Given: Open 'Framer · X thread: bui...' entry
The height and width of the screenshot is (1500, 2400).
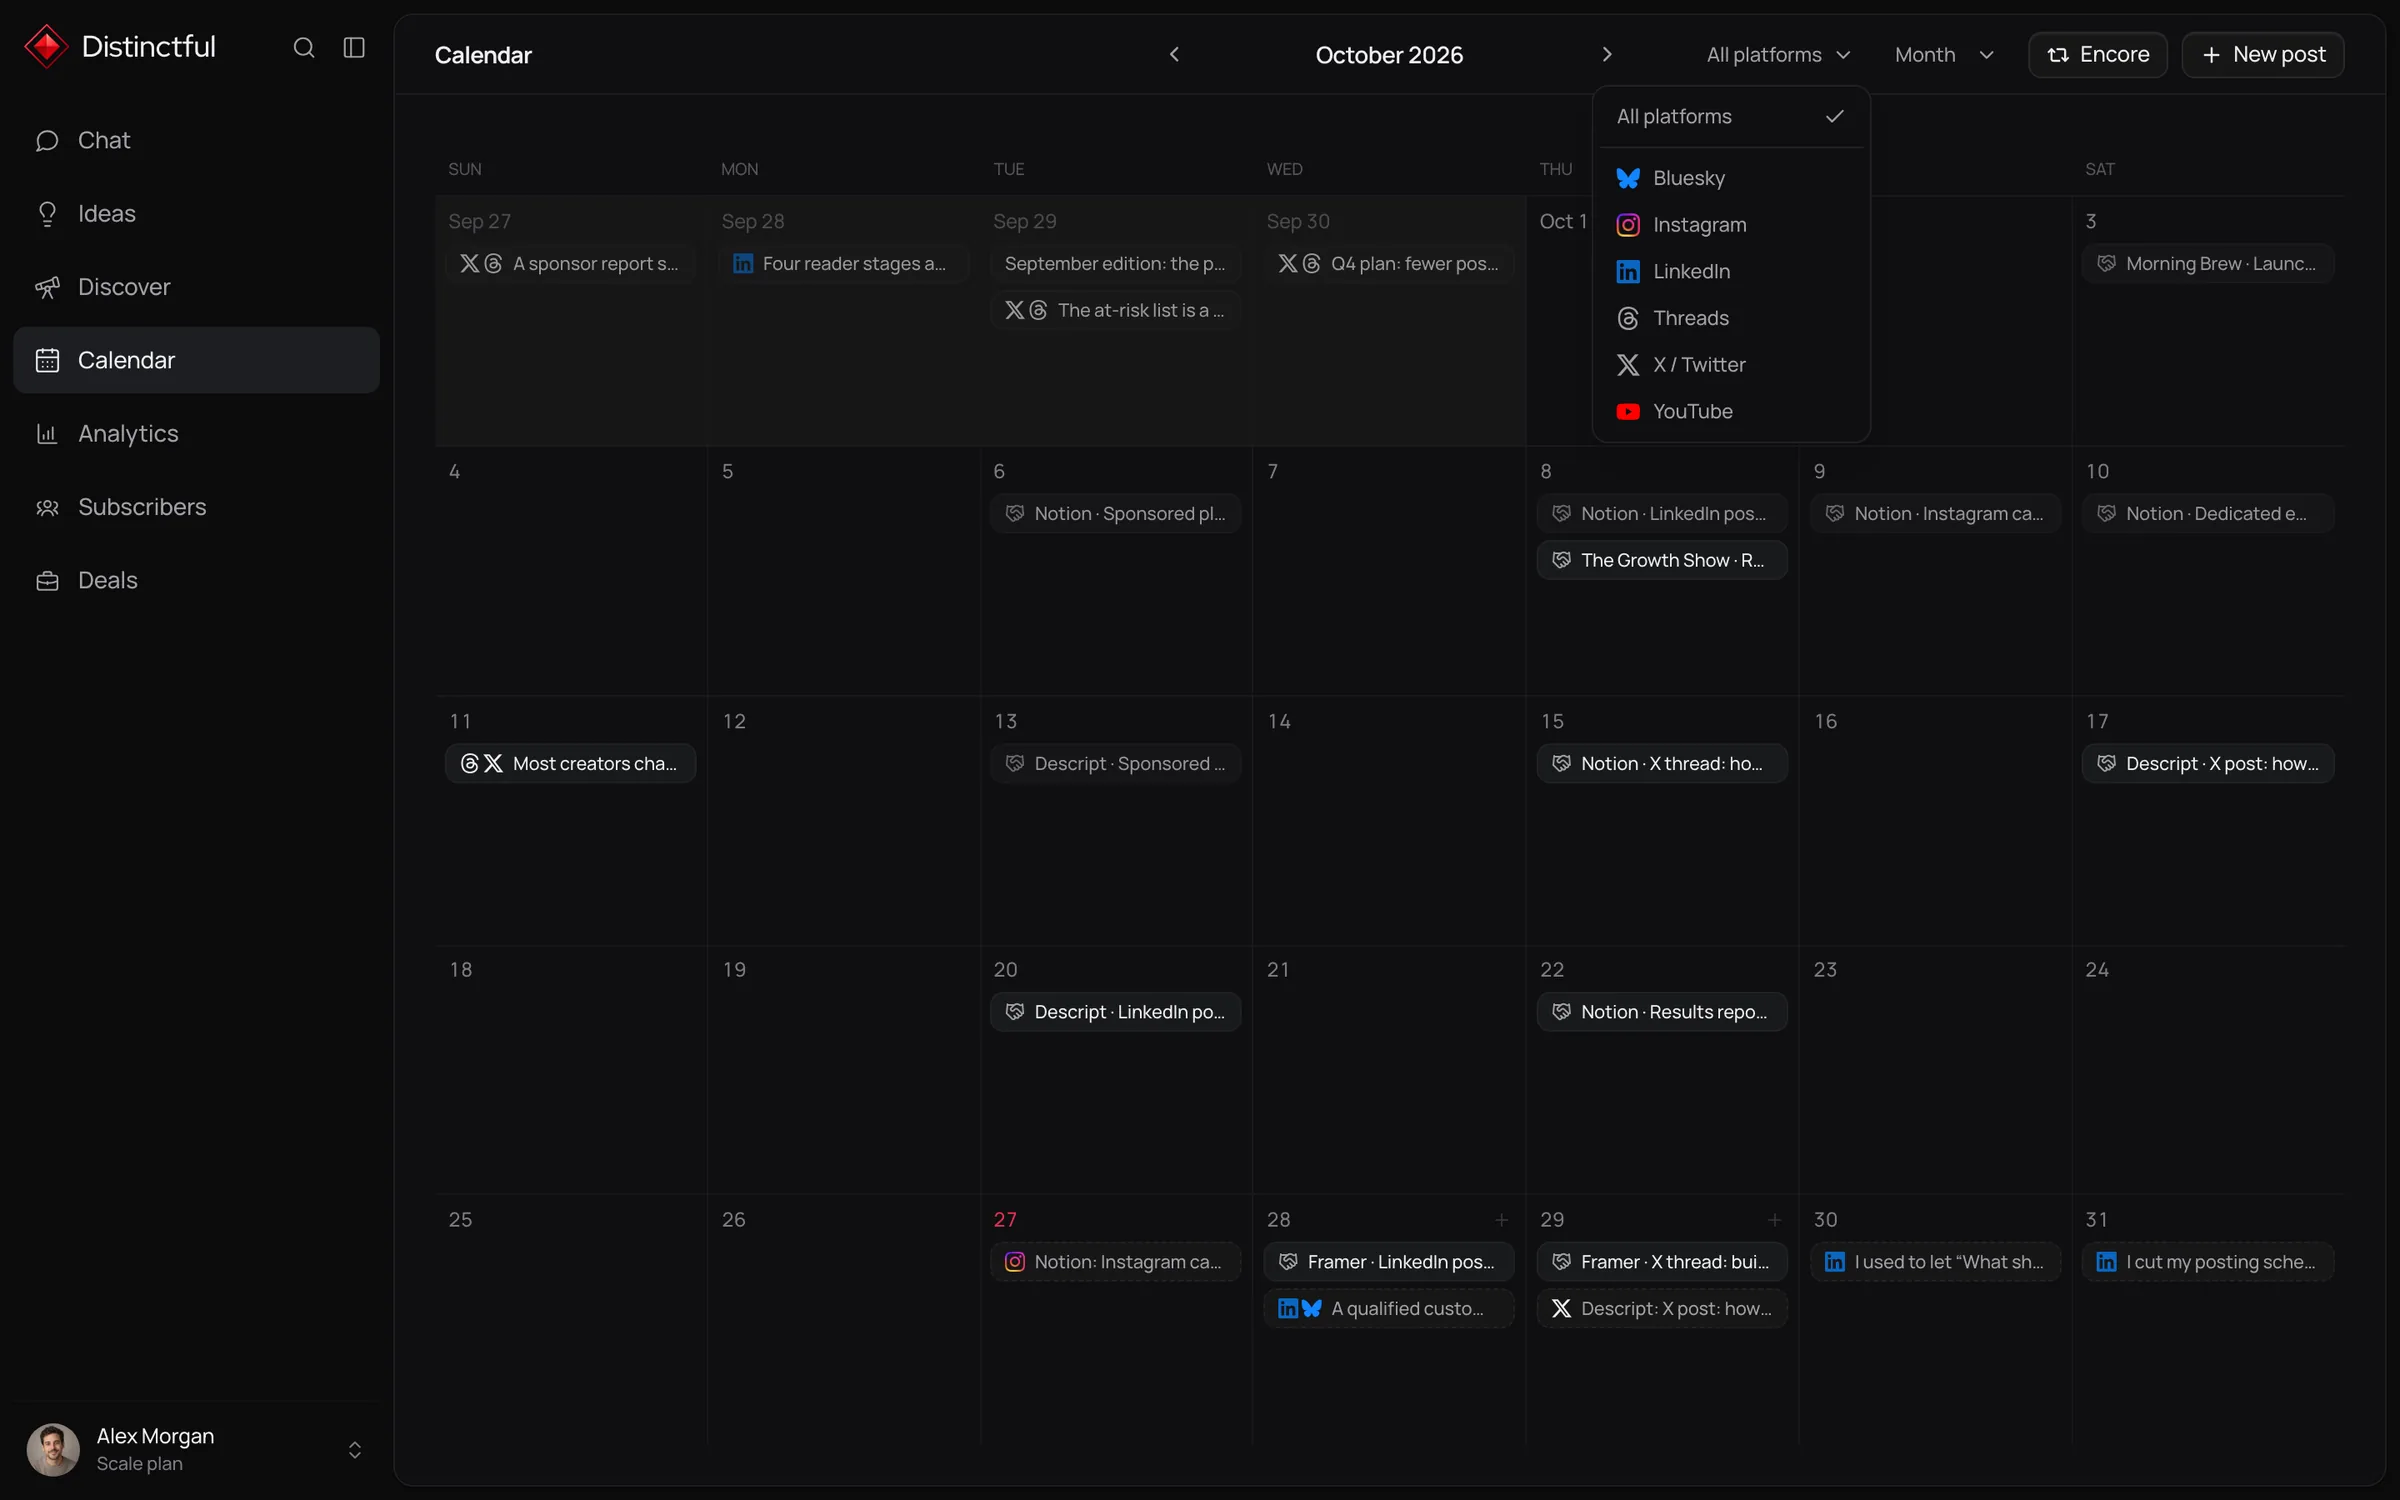Looking at the screenshot, I should (x=1662, y=1262).
